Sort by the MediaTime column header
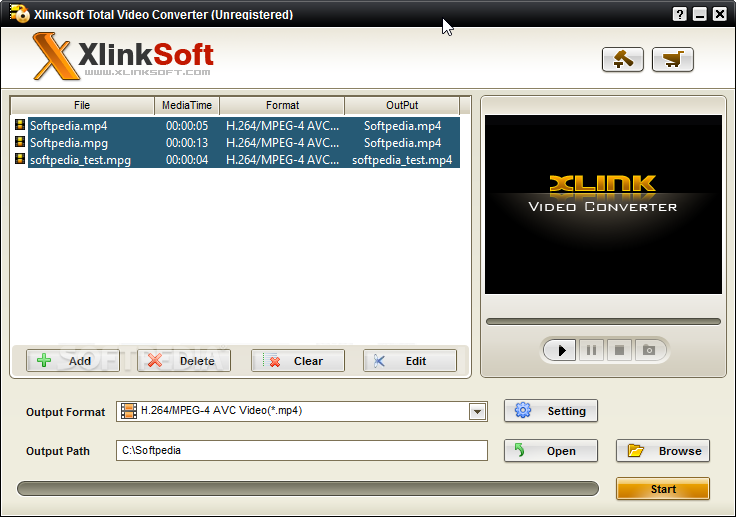The image size is (736, 517). pyautogui.click(x=187, y=105)
